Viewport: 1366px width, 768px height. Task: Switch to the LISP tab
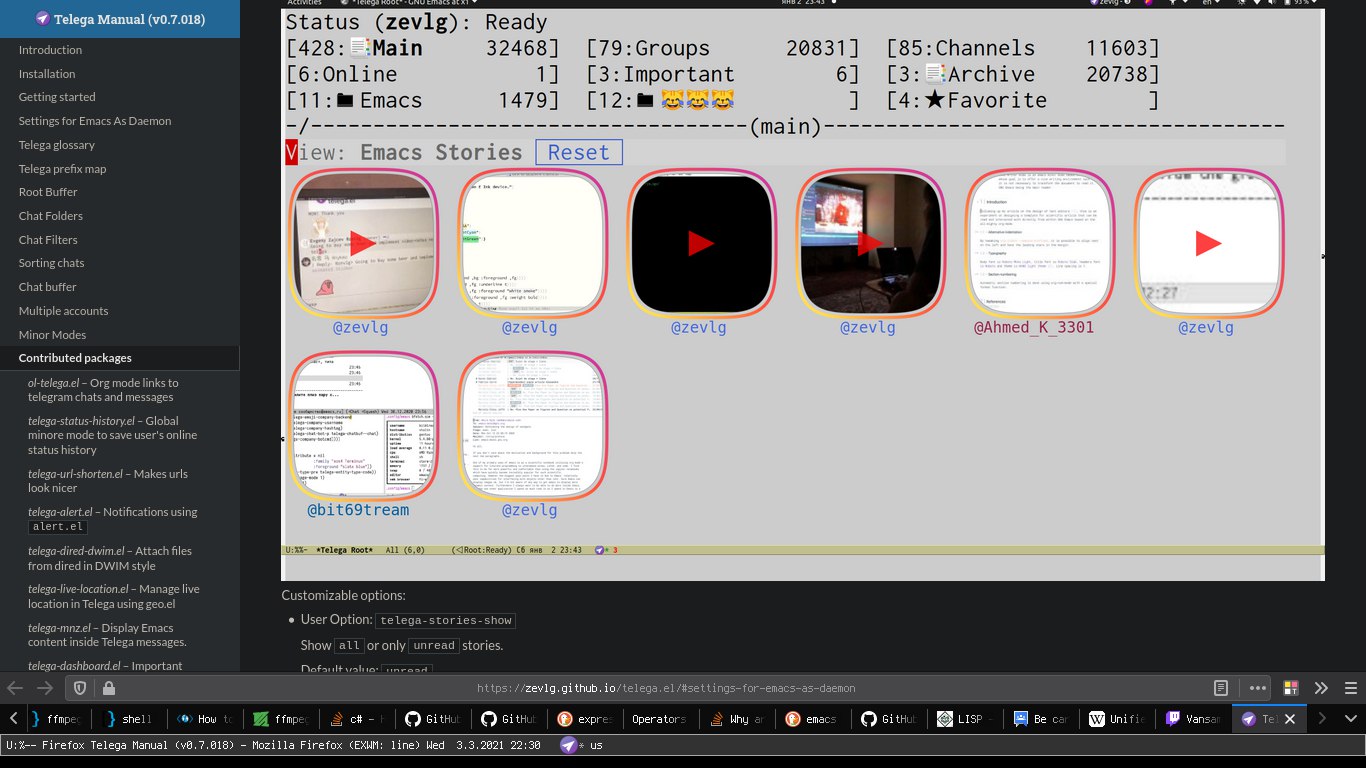point(965,719)
